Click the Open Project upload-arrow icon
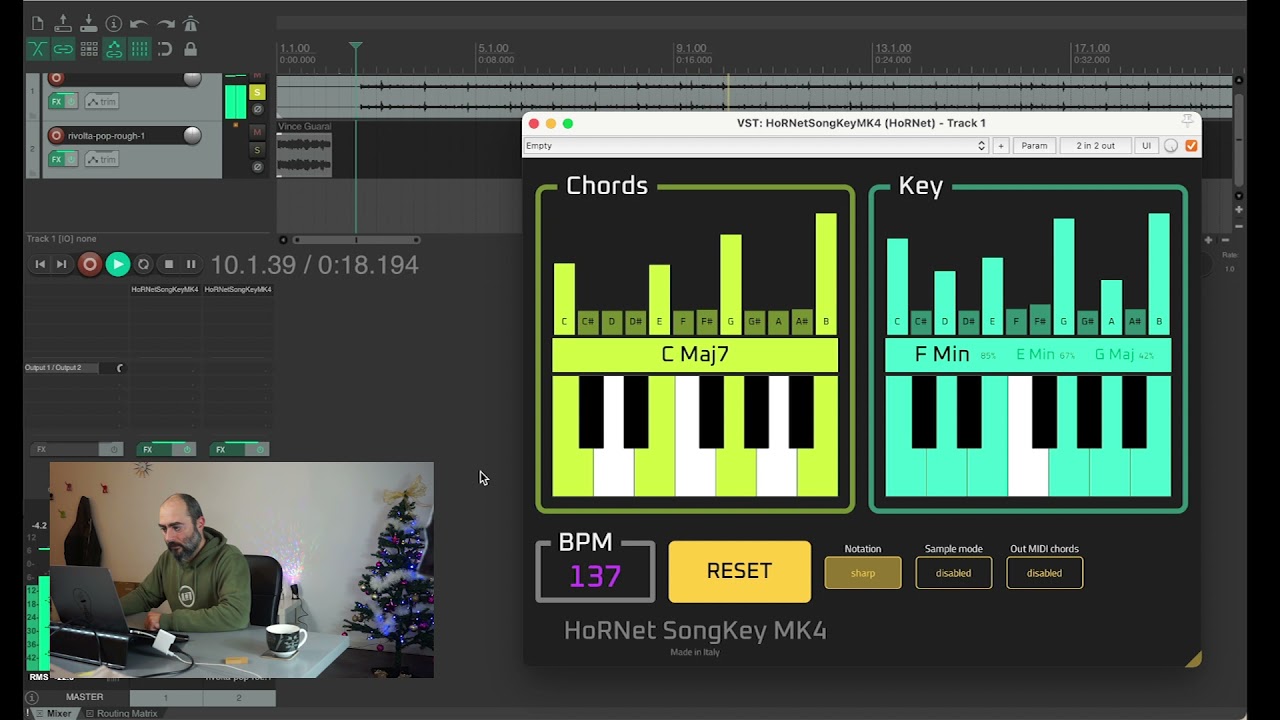1280x720 pixels. coord(63,23)
